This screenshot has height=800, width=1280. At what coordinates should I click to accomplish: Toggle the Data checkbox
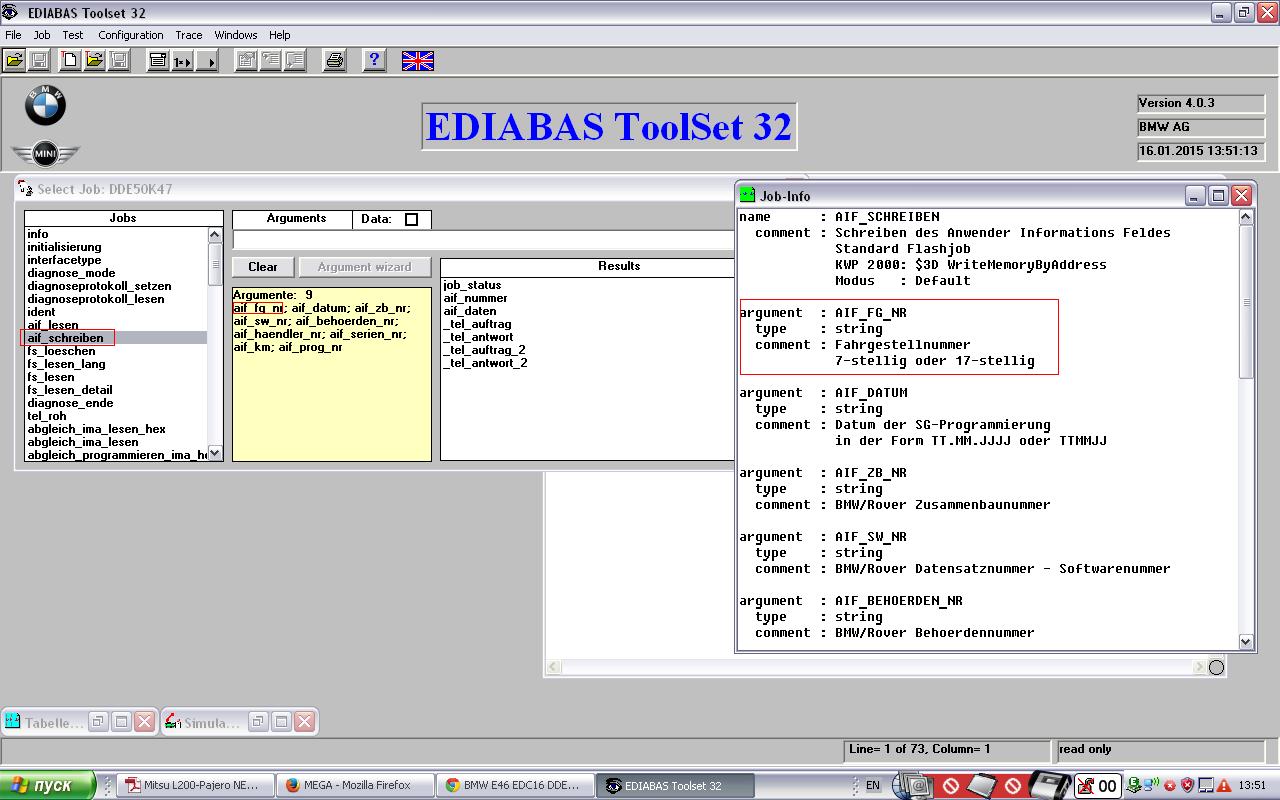(411, 219)
